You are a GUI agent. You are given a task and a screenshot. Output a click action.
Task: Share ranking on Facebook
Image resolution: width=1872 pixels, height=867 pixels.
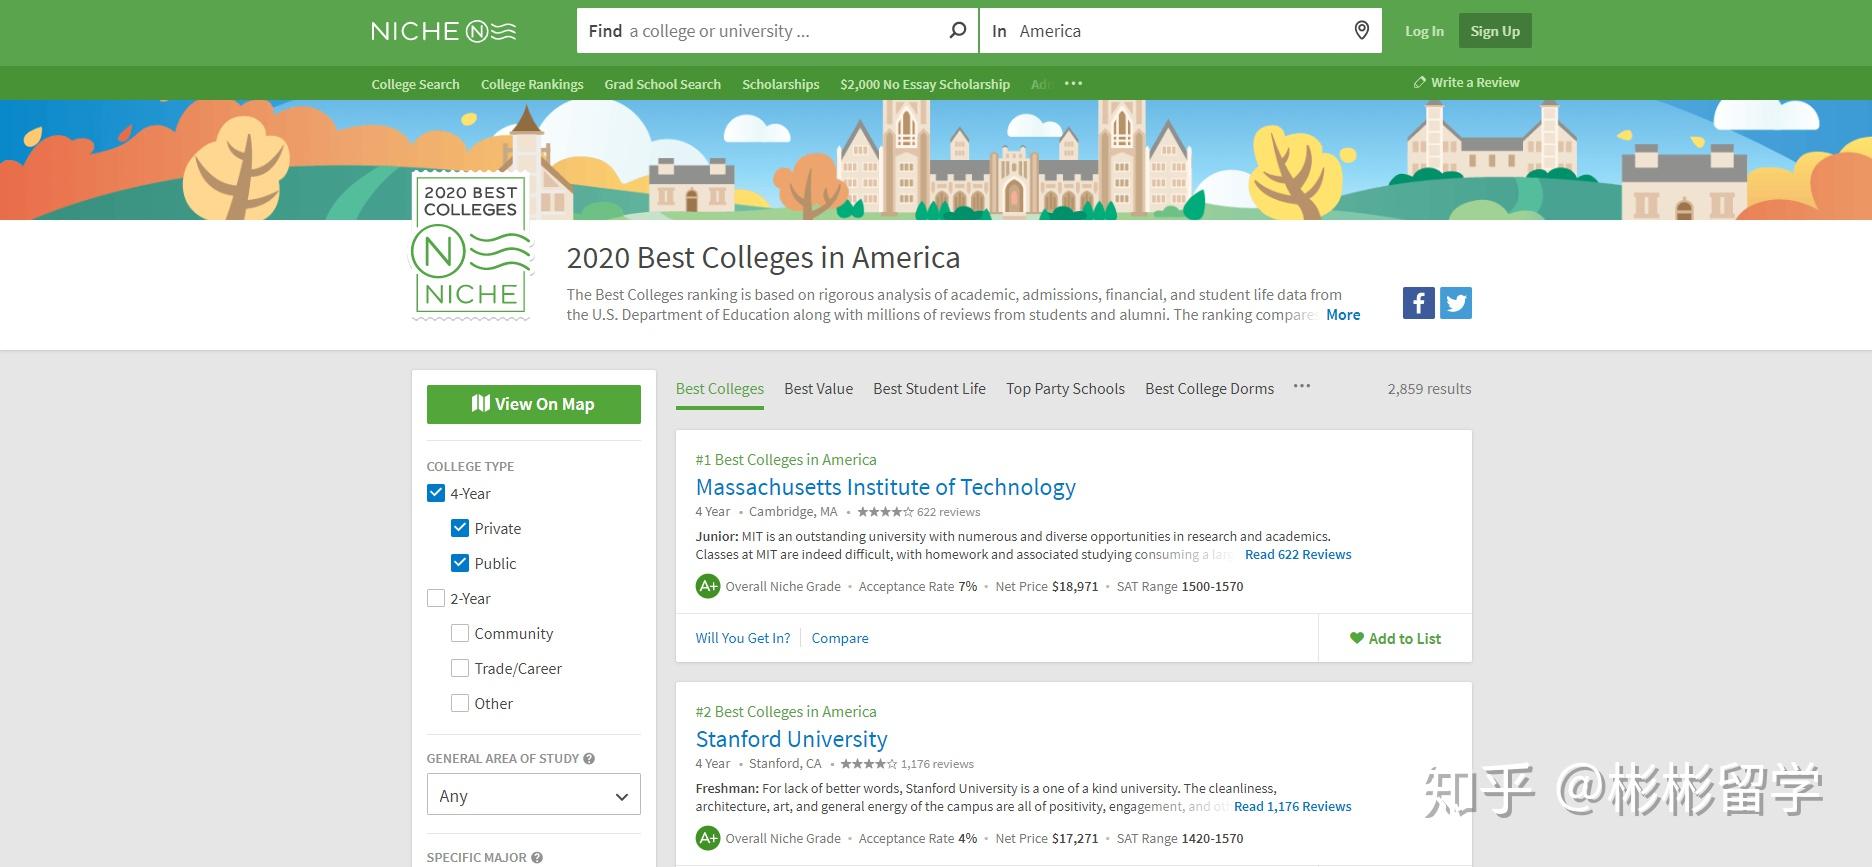[x=1418, y=303]
